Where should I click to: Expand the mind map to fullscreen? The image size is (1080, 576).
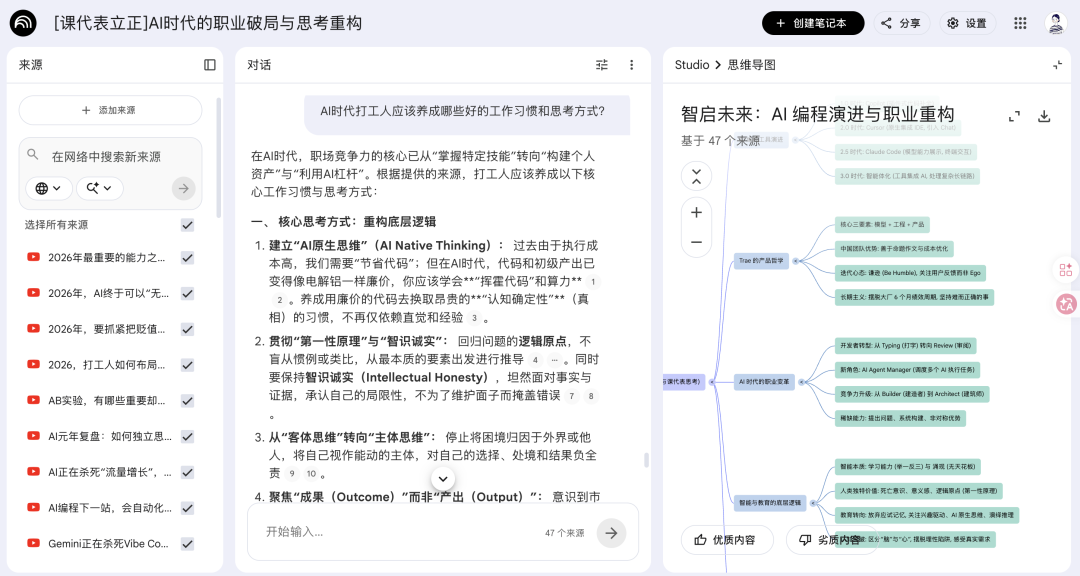(1014, 116)
